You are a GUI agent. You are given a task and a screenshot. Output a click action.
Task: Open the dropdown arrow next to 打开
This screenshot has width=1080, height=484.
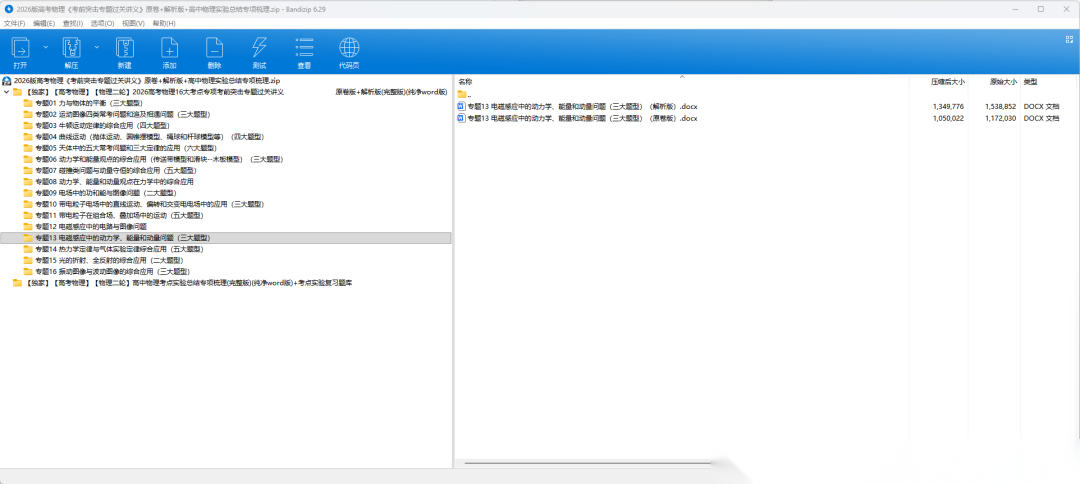(45, 47)
